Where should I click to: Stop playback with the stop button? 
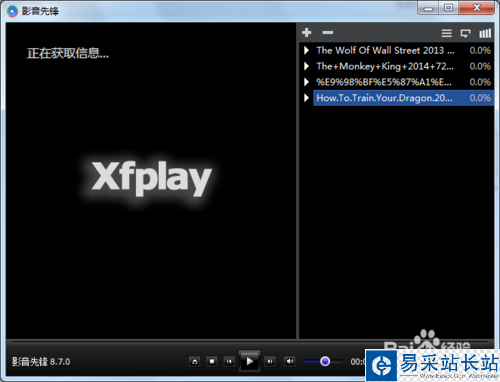(x=212, y=361)
